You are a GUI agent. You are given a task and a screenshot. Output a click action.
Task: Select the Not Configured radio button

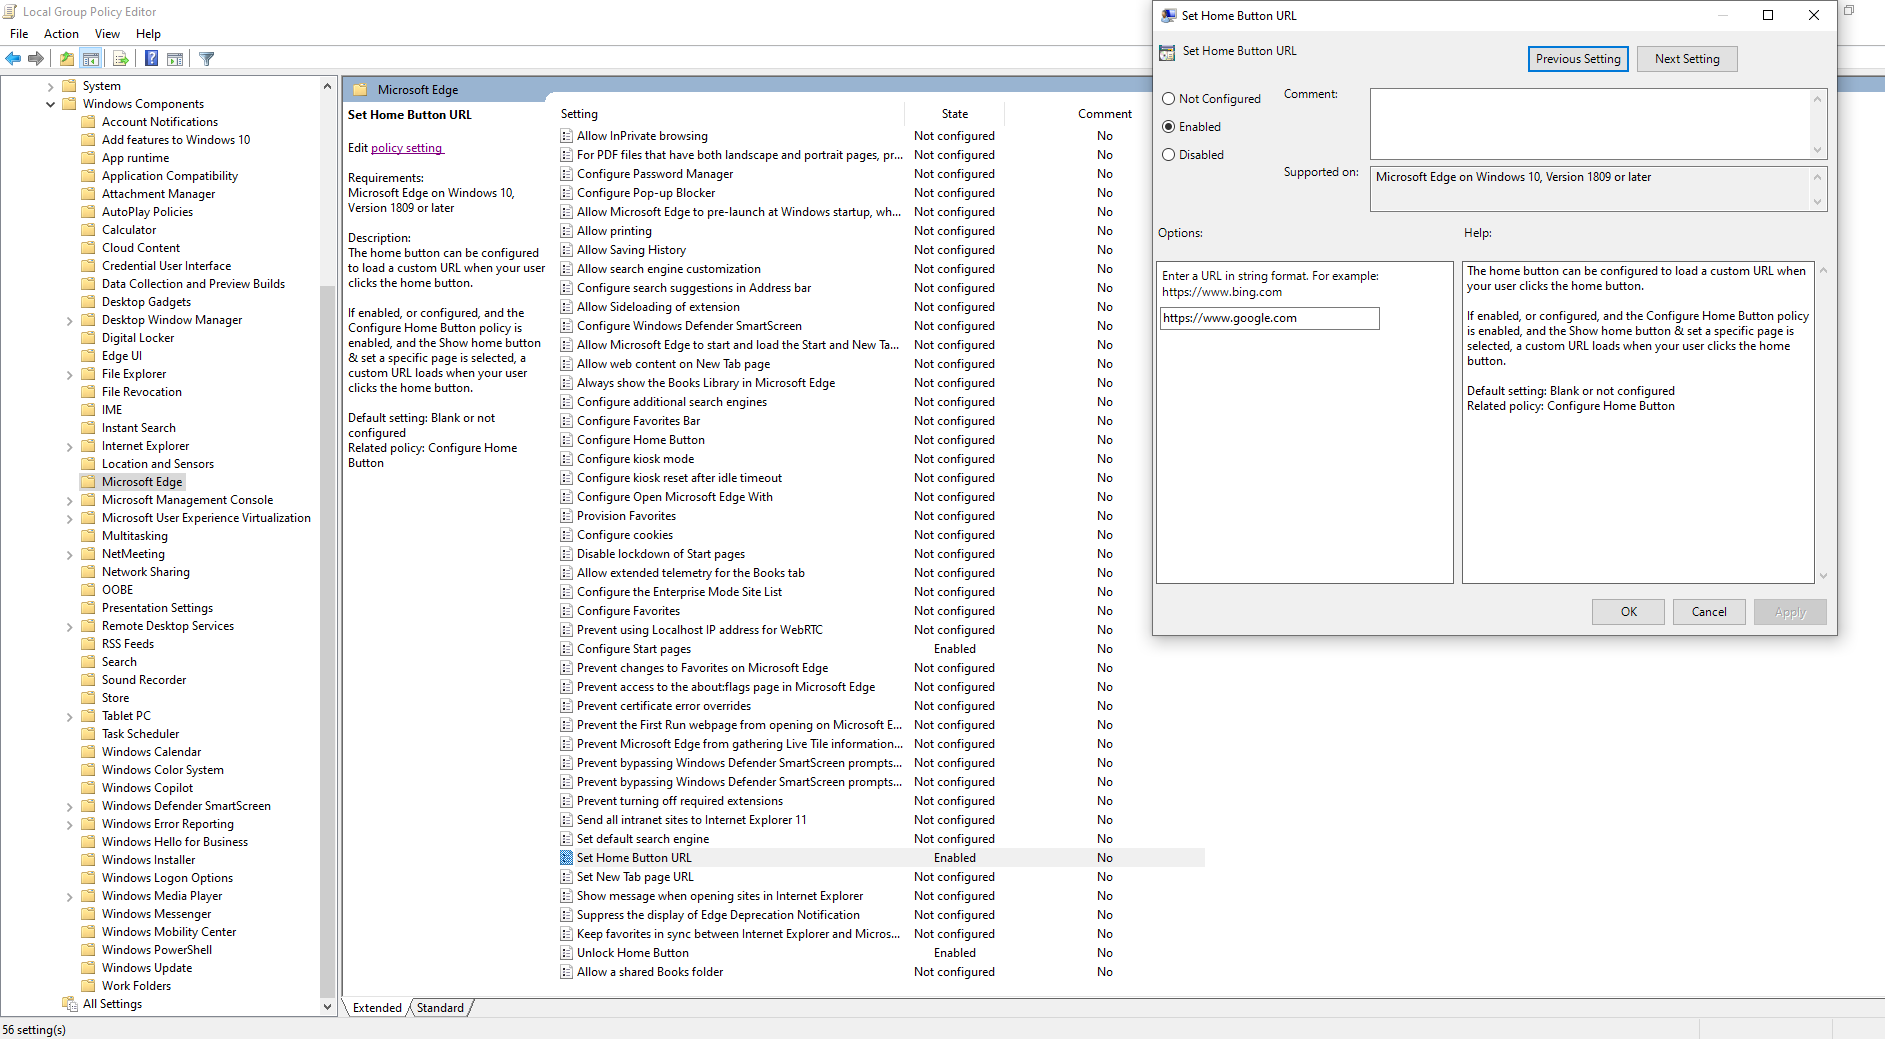1168,99
